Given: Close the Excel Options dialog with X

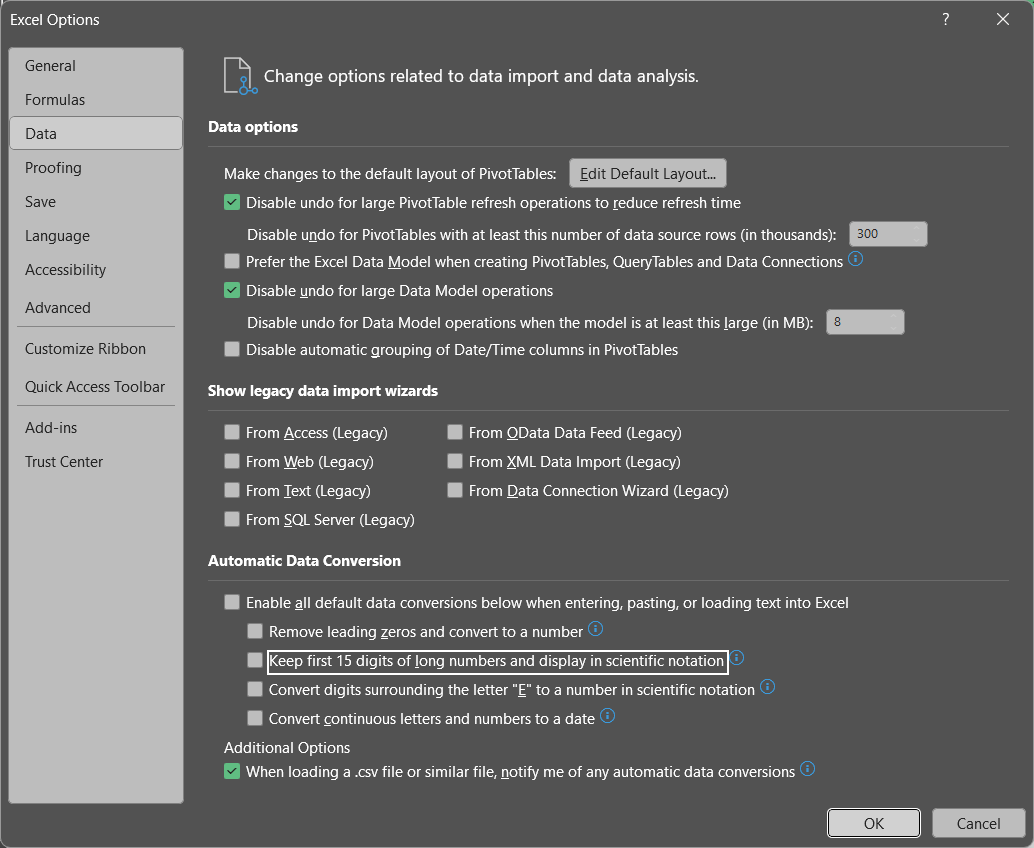Looking at the screenshot, I should point(1003,19).
